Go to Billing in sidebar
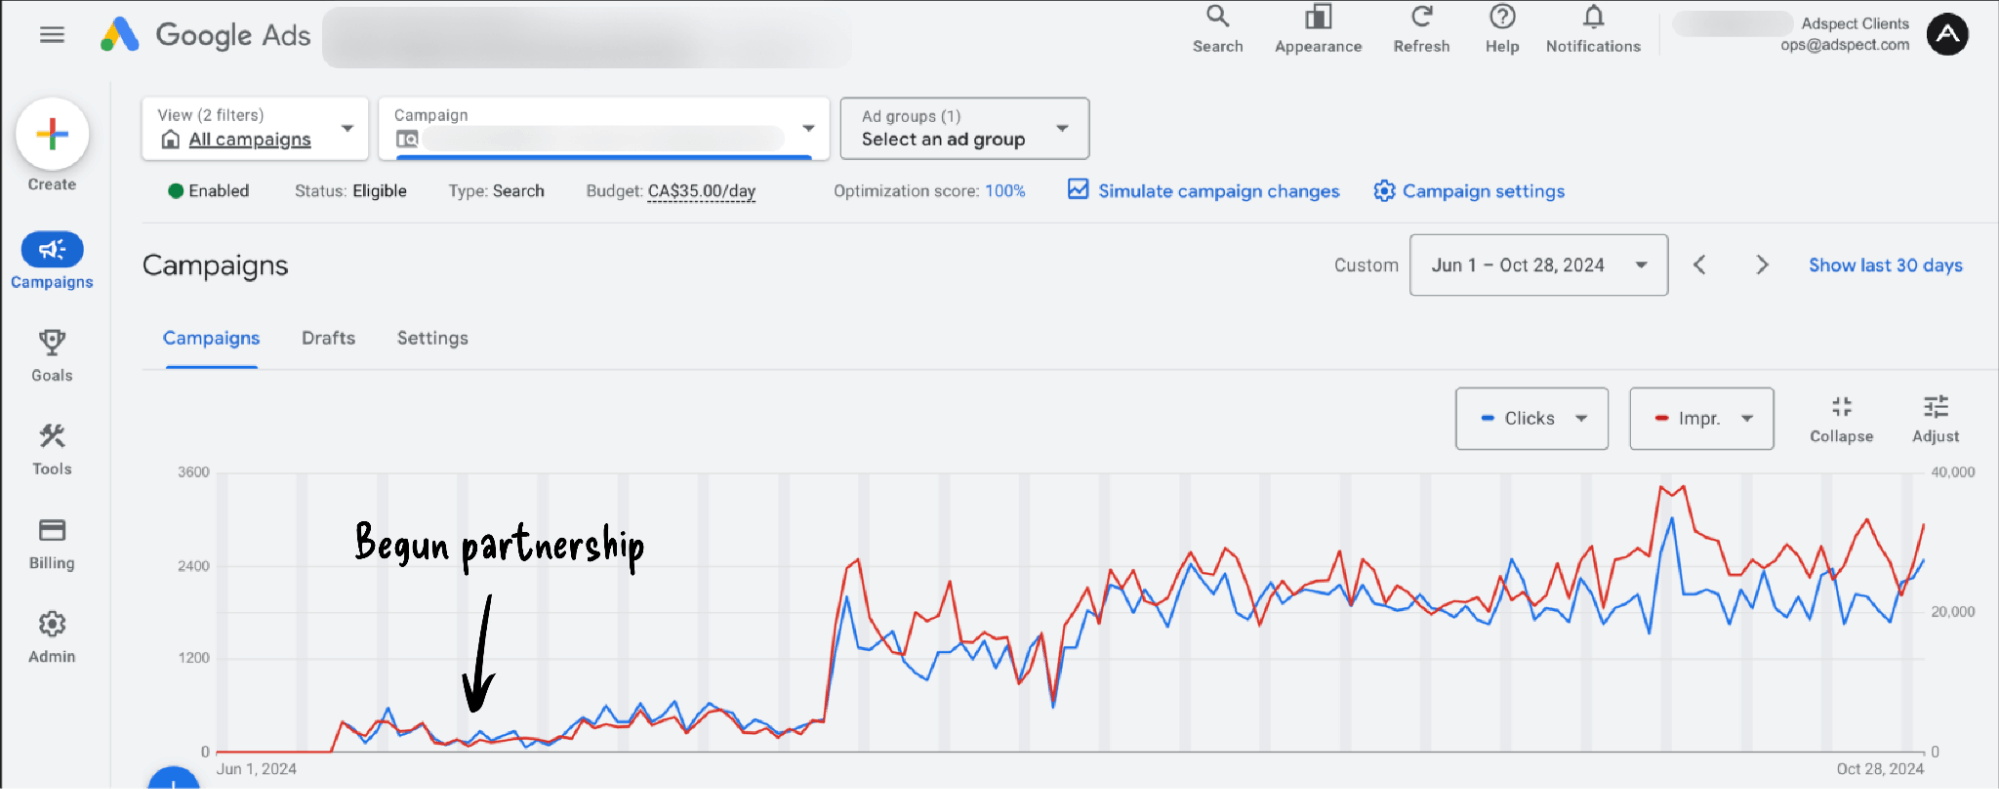The height and width of the screenshot is (789, 1999). pyautogui.click(x=52, y=543)
